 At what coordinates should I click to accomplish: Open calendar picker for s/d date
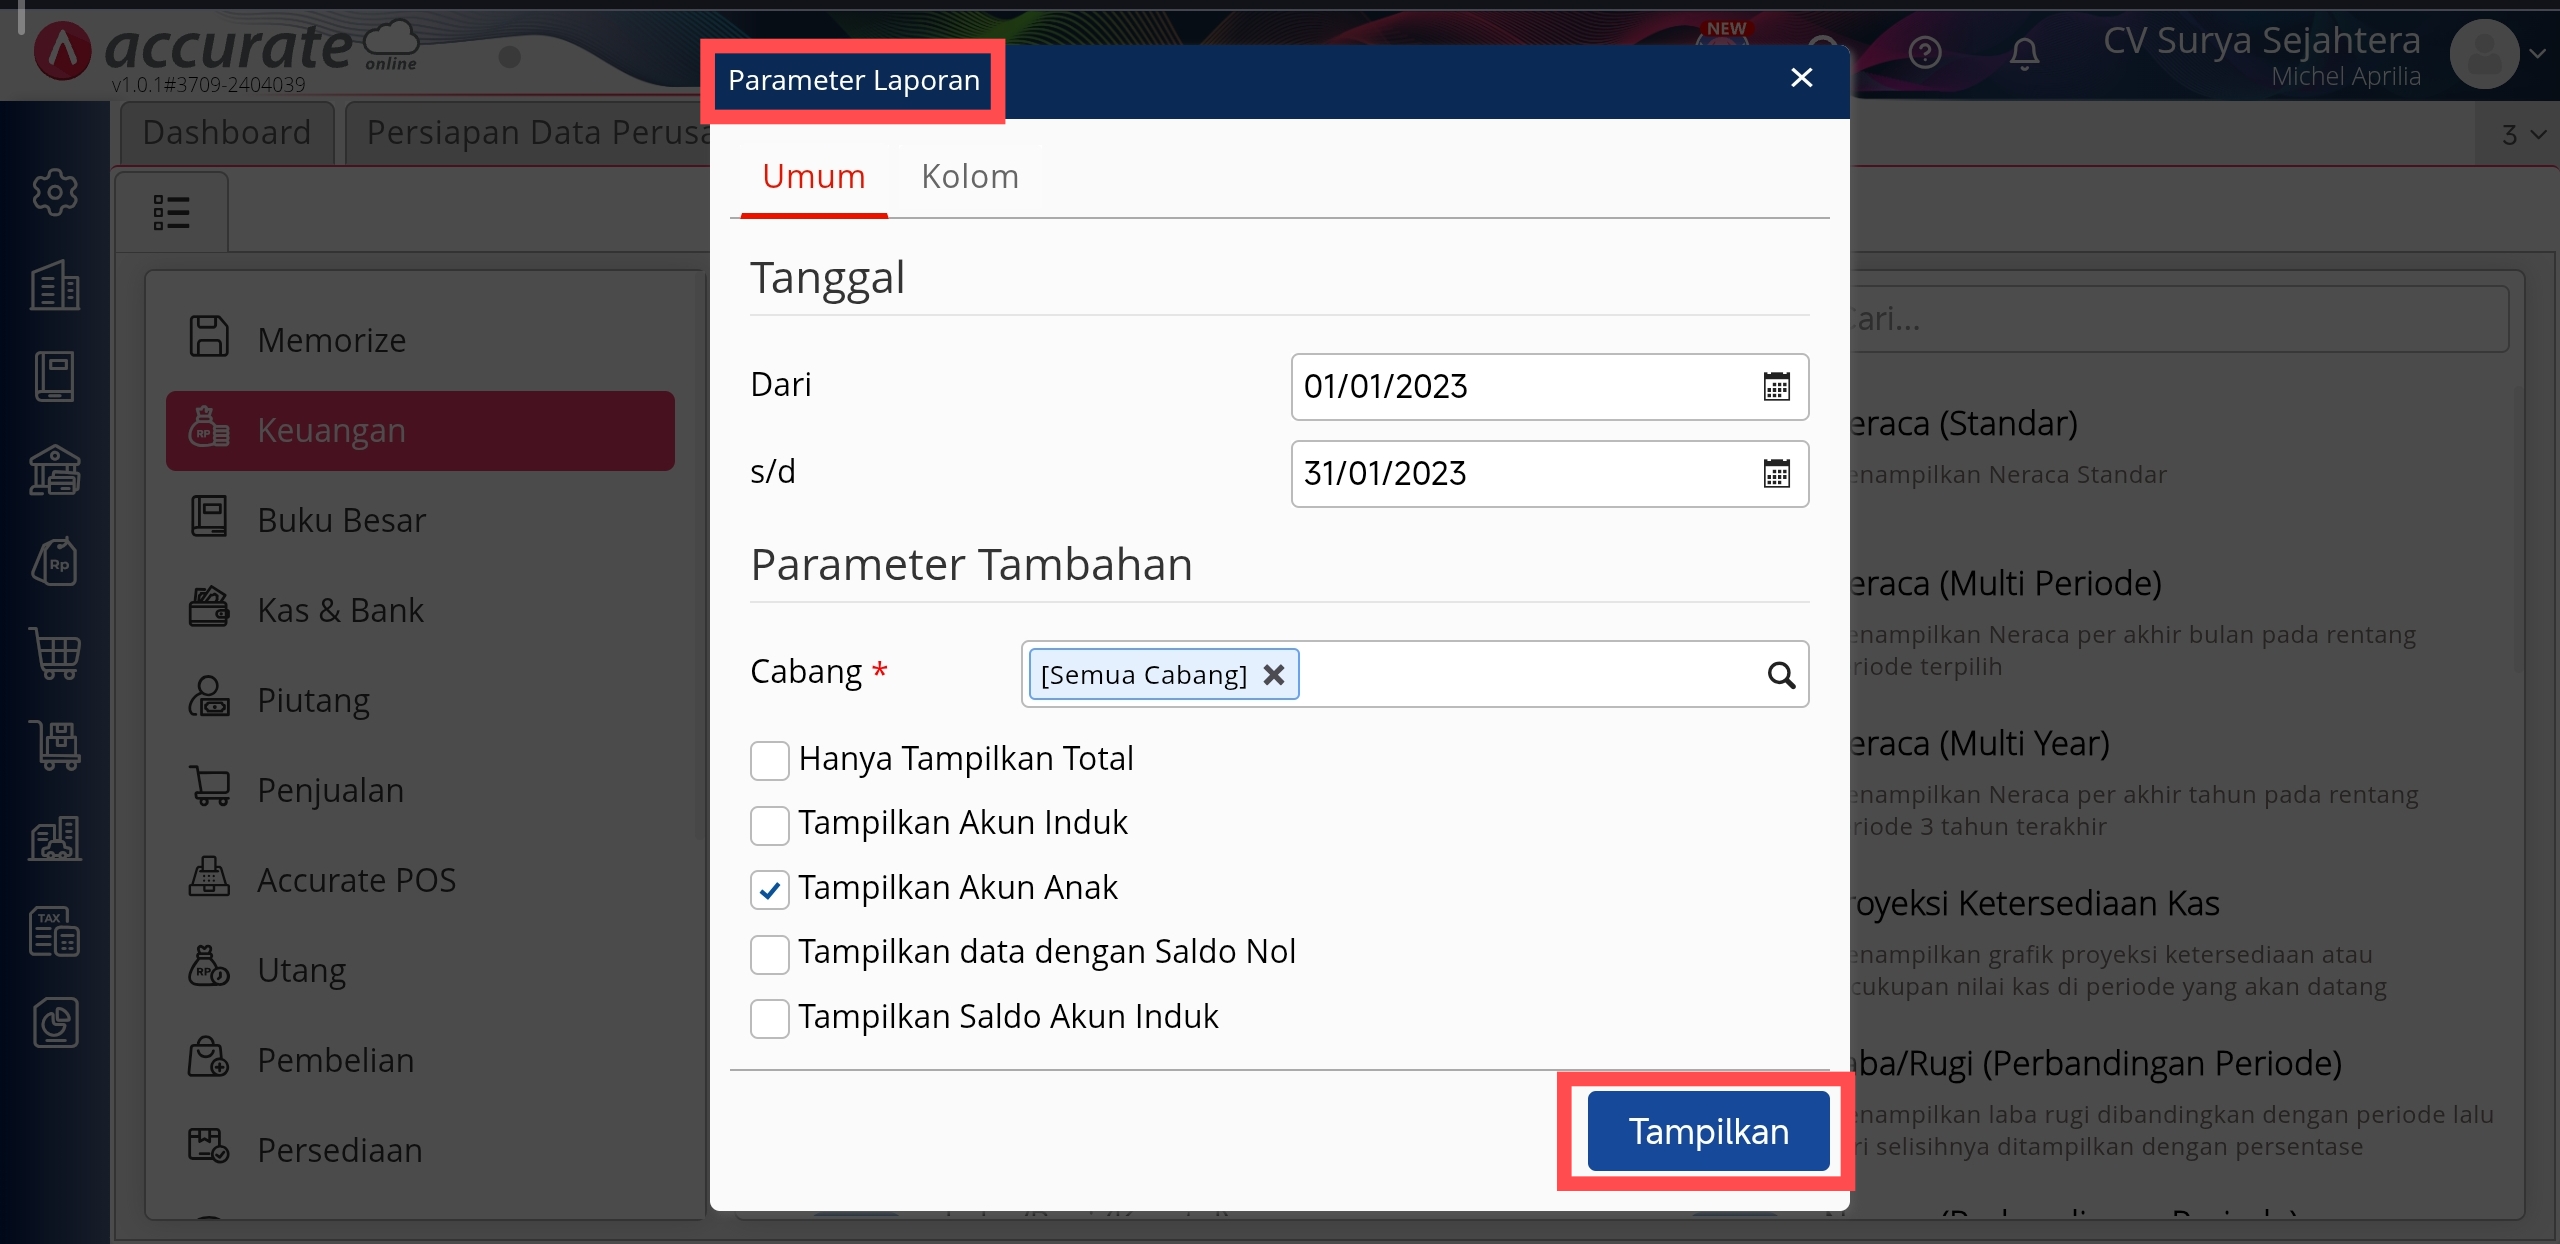point(1776,474)
